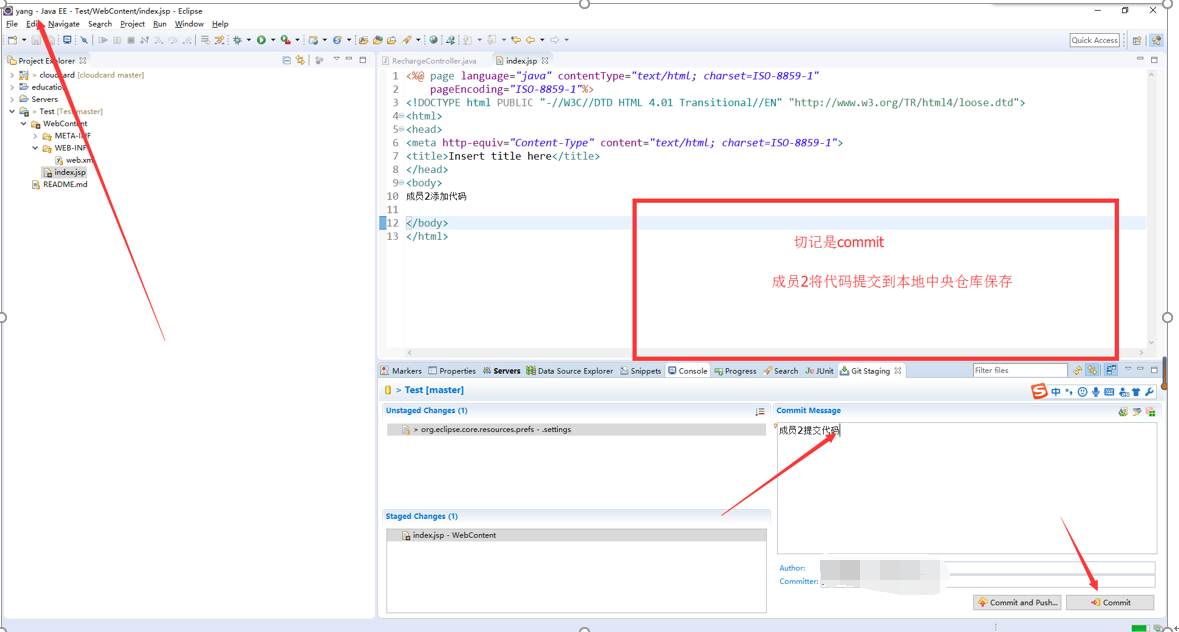Click the Last Edit Location arrow icon

click(516, 40)
